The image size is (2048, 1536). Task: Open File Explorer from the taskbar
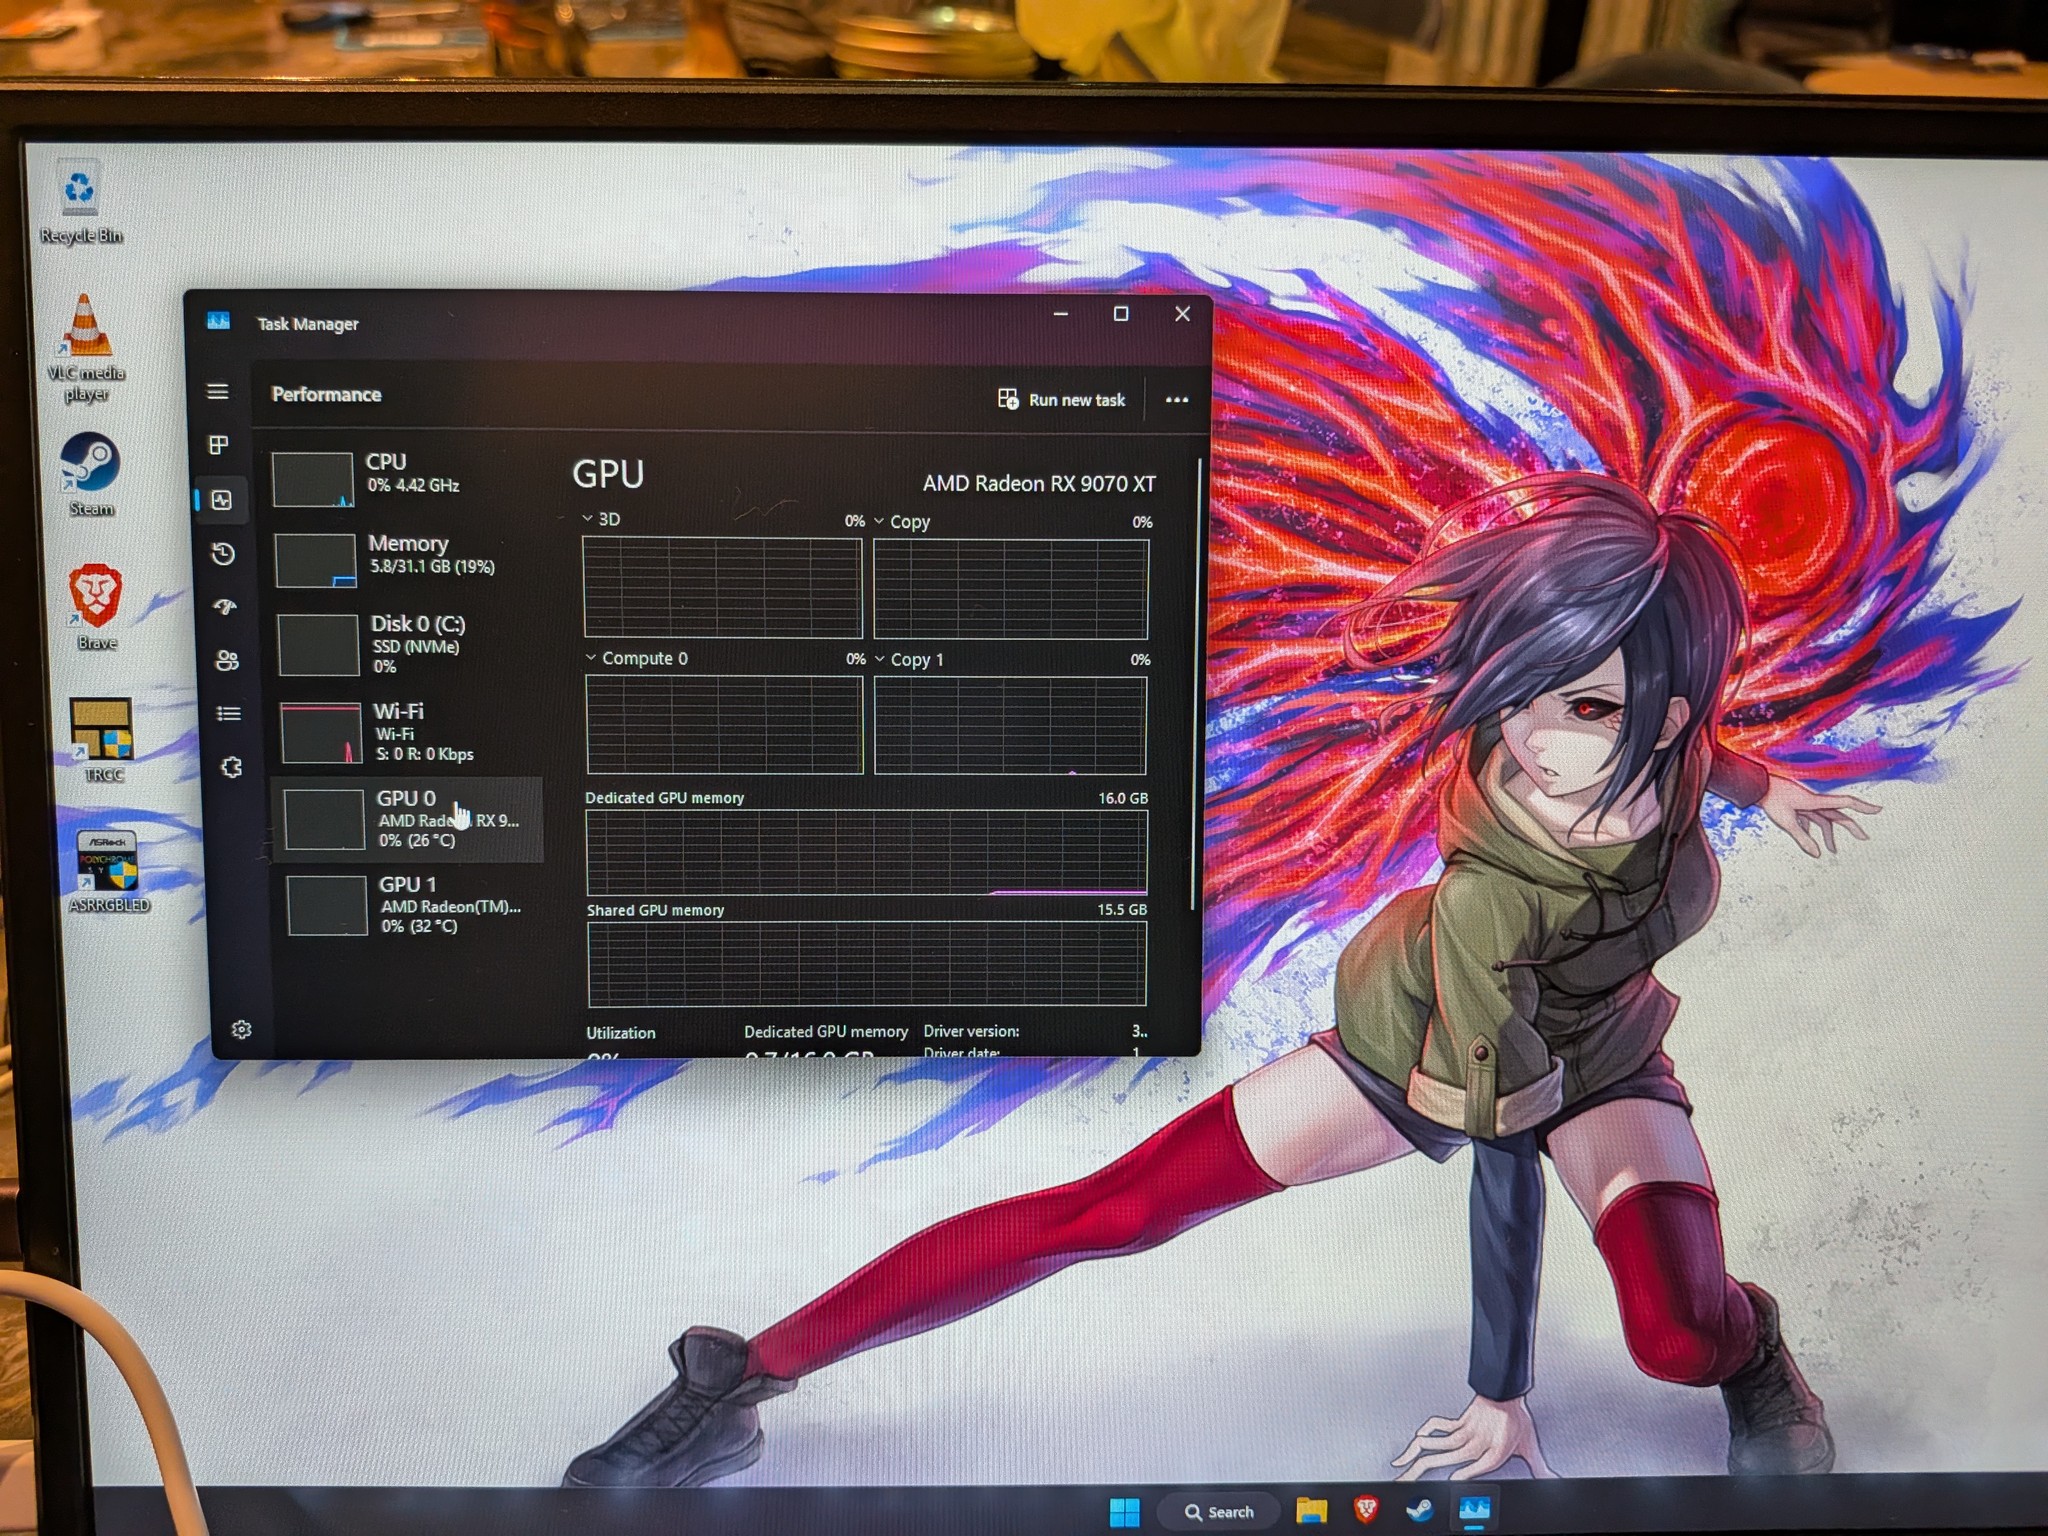tap(1311, 1510)
